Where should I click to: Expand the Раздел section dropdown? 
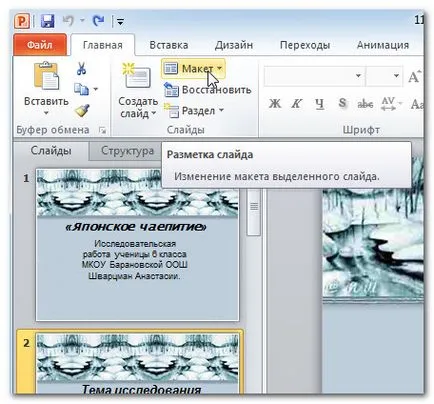click(x=193, y=111)
